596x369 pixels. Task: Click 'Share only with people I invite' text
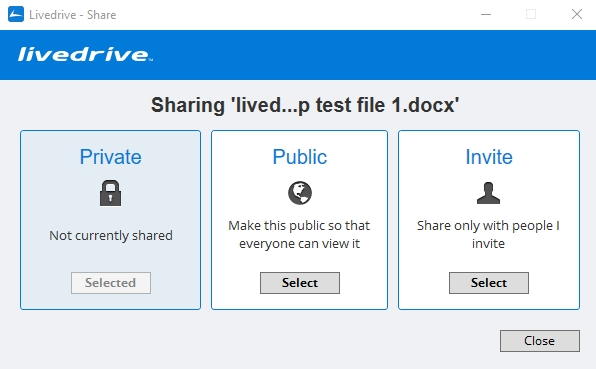click(488, 234)
